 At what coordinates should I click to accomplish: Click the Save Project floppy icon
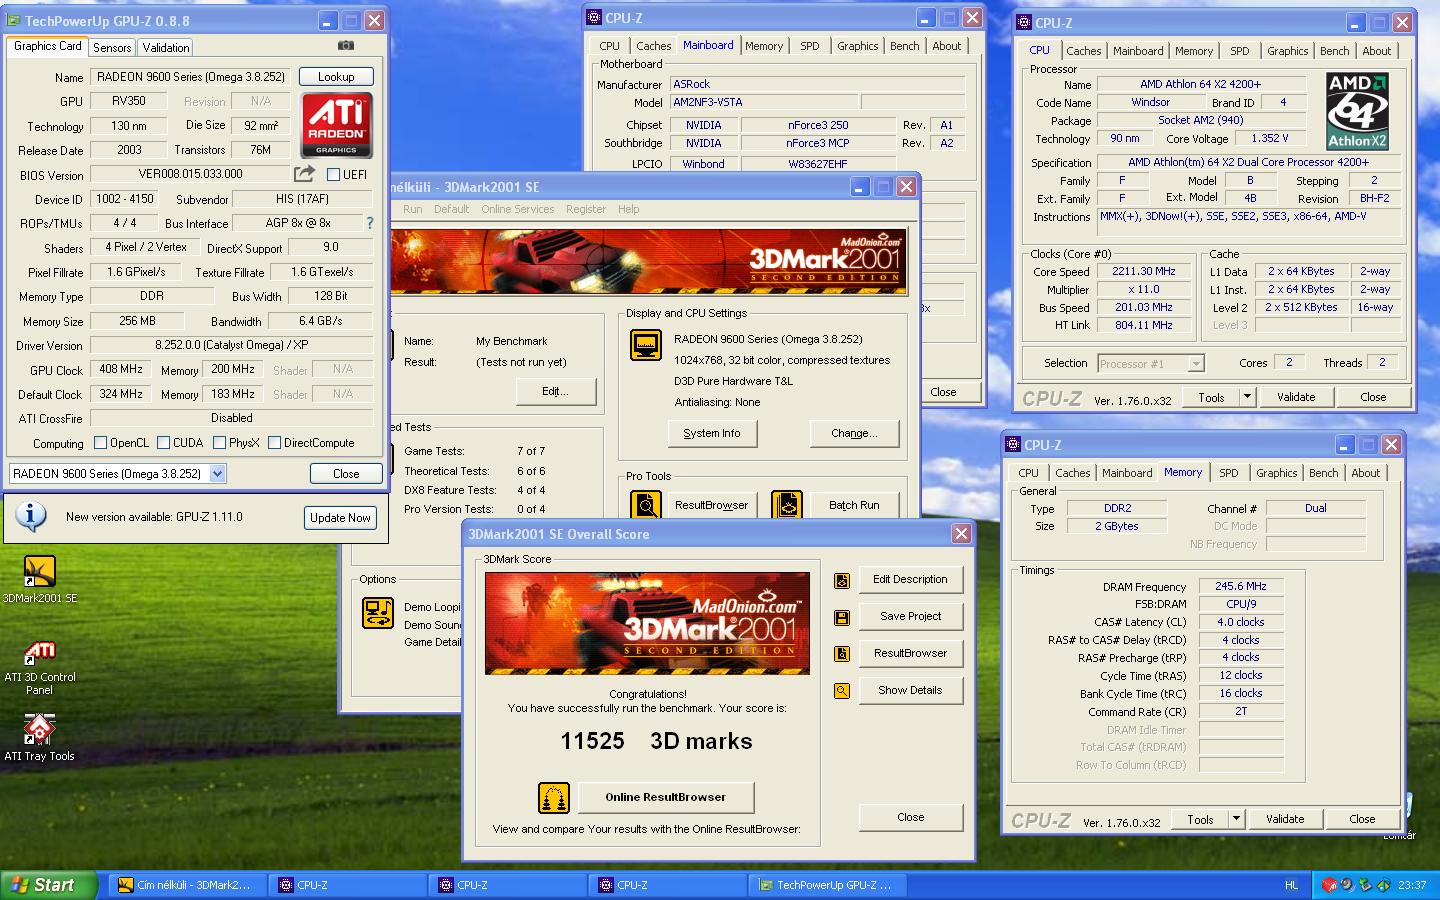point(842,617)
